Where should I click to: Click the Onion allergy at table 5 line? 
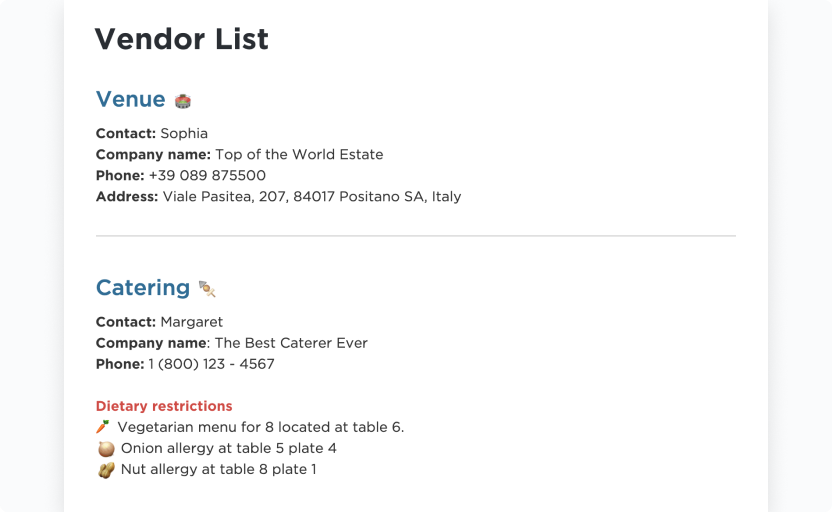tap(228, 448)
